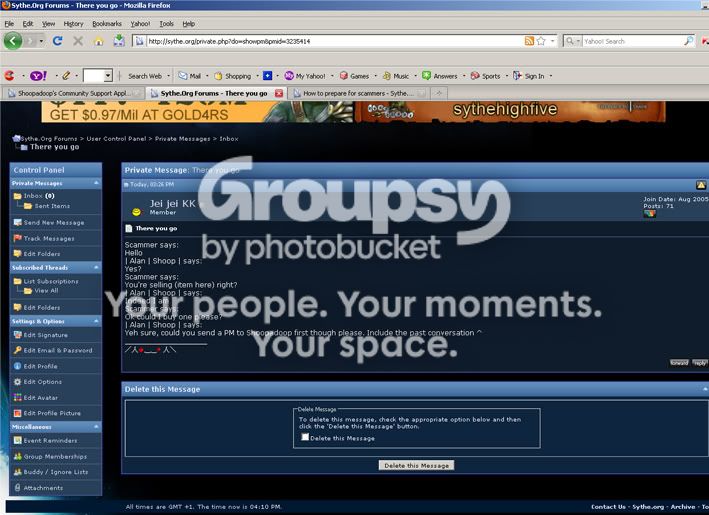This screenshot has height=515, width=709.
Task: Open Music from the Yahoo toolbar
Action: coord(396,76)
